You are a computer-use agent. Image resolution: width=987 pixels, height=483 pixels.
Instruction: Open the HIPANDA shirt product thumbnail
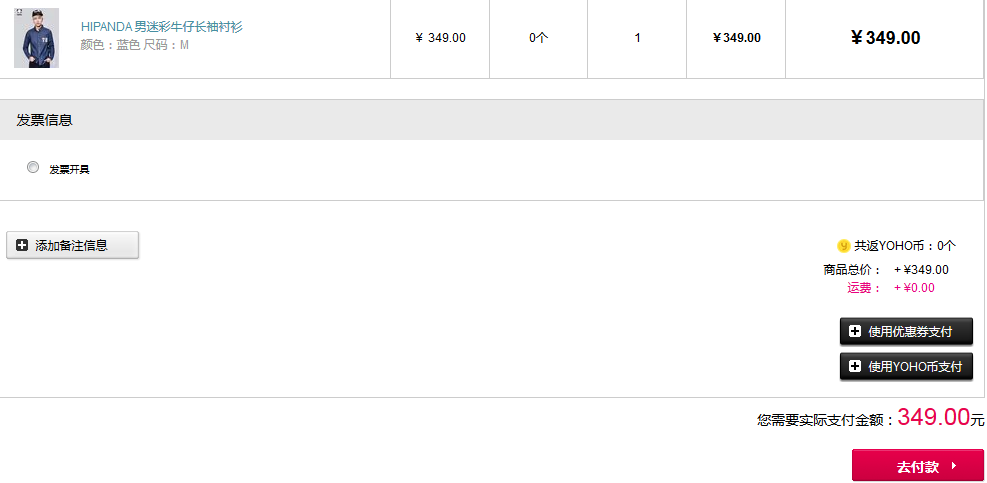click(37, 38)
